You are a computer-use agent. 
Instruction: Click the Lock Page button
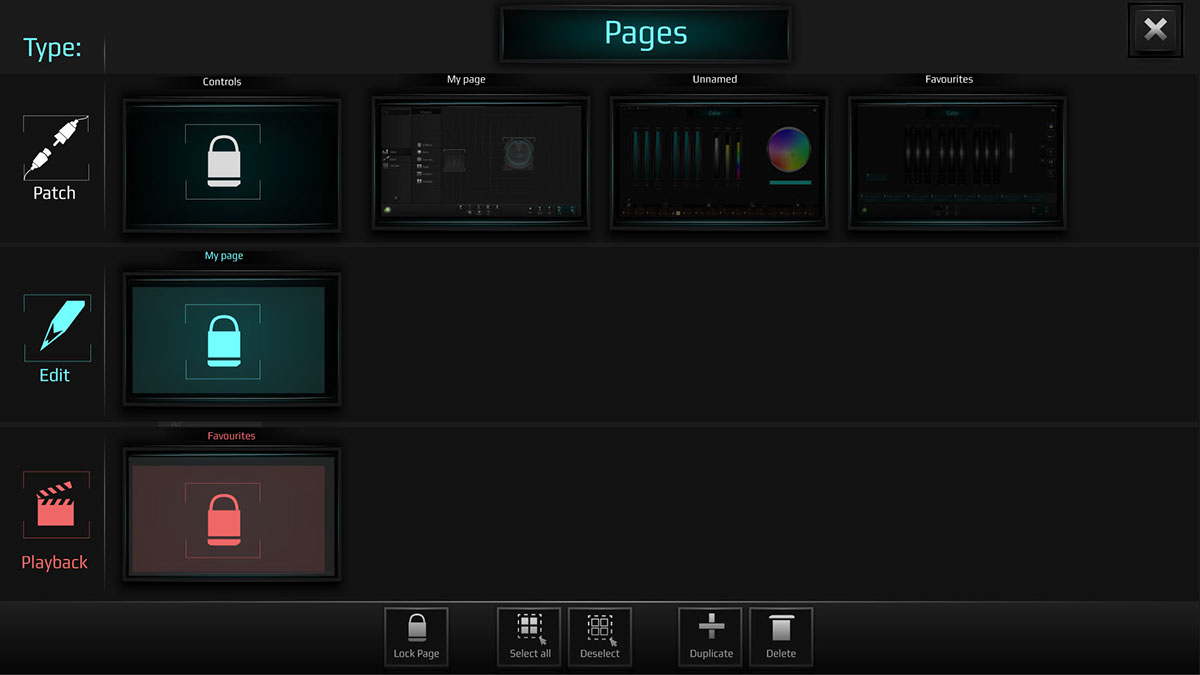[416, 637]
